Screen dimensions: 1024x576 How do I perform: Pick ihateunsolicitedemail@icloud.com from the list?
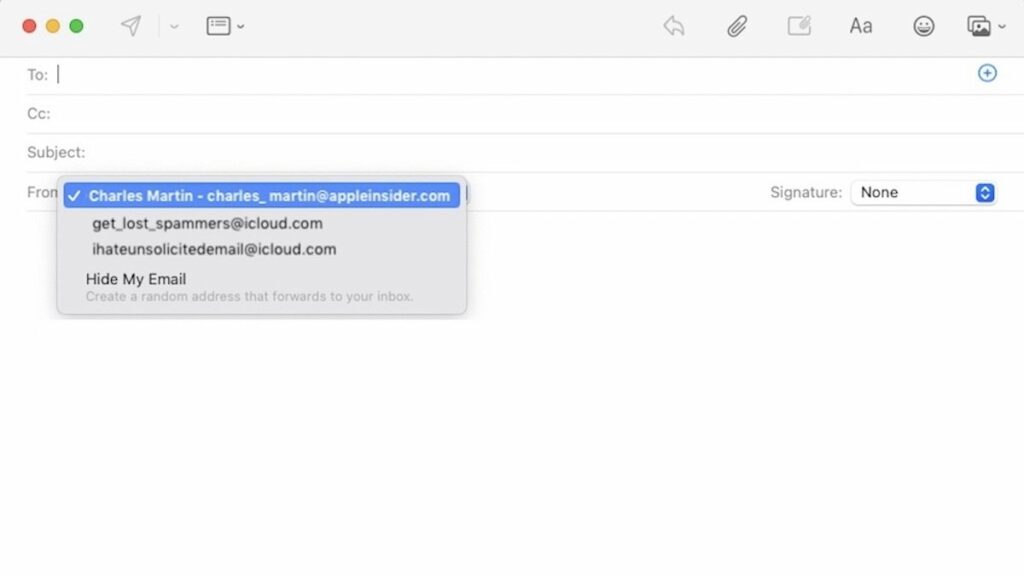214,249
